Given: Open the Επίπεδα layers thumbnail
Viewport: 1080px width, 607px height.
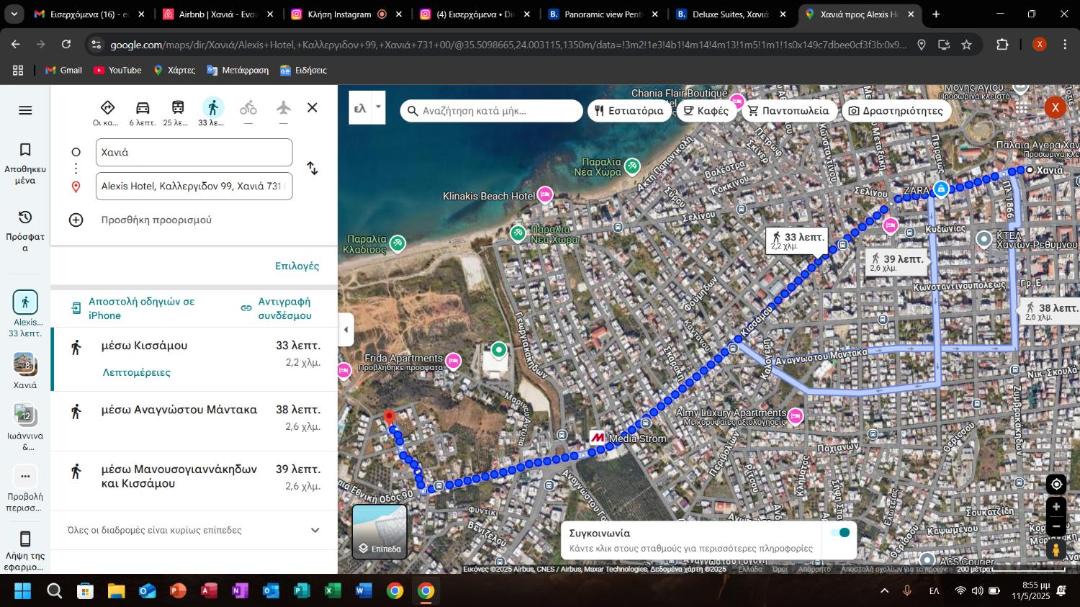Looking at the screenshot, I should [380, 531].
